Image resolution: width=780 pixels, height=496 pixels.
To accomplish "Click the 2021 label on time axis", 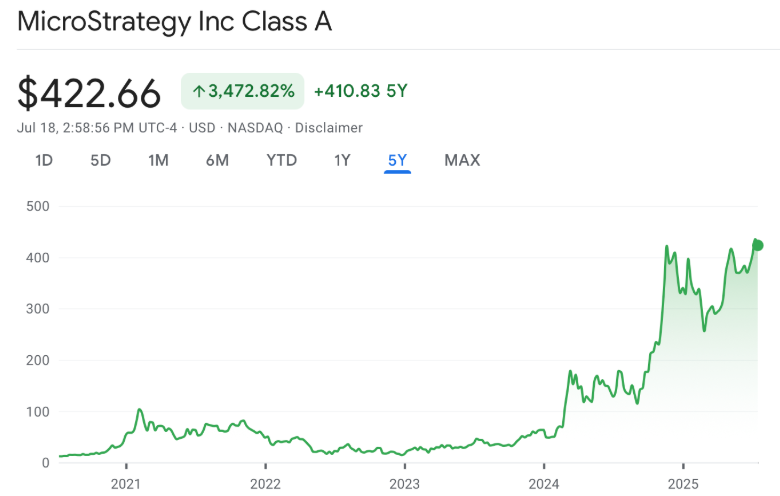I will pos(126,482).
